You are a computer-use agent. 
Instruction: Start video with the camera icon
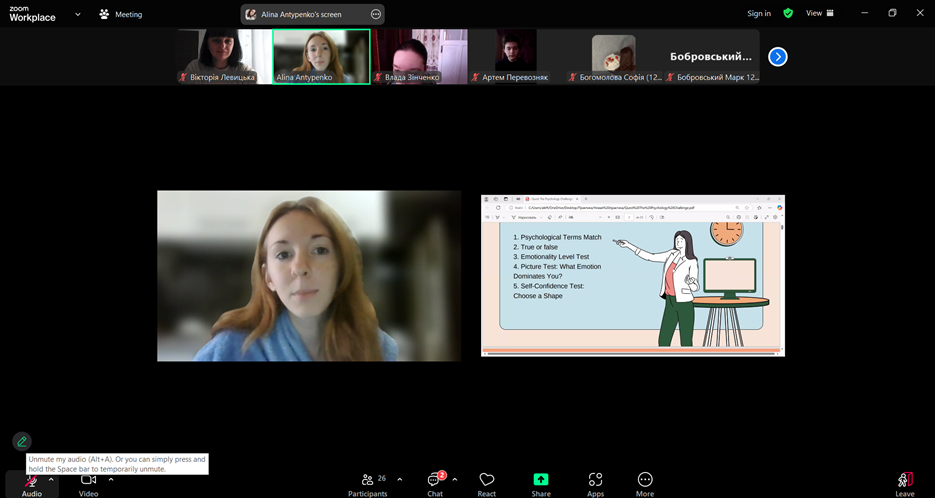pos(88,480)
